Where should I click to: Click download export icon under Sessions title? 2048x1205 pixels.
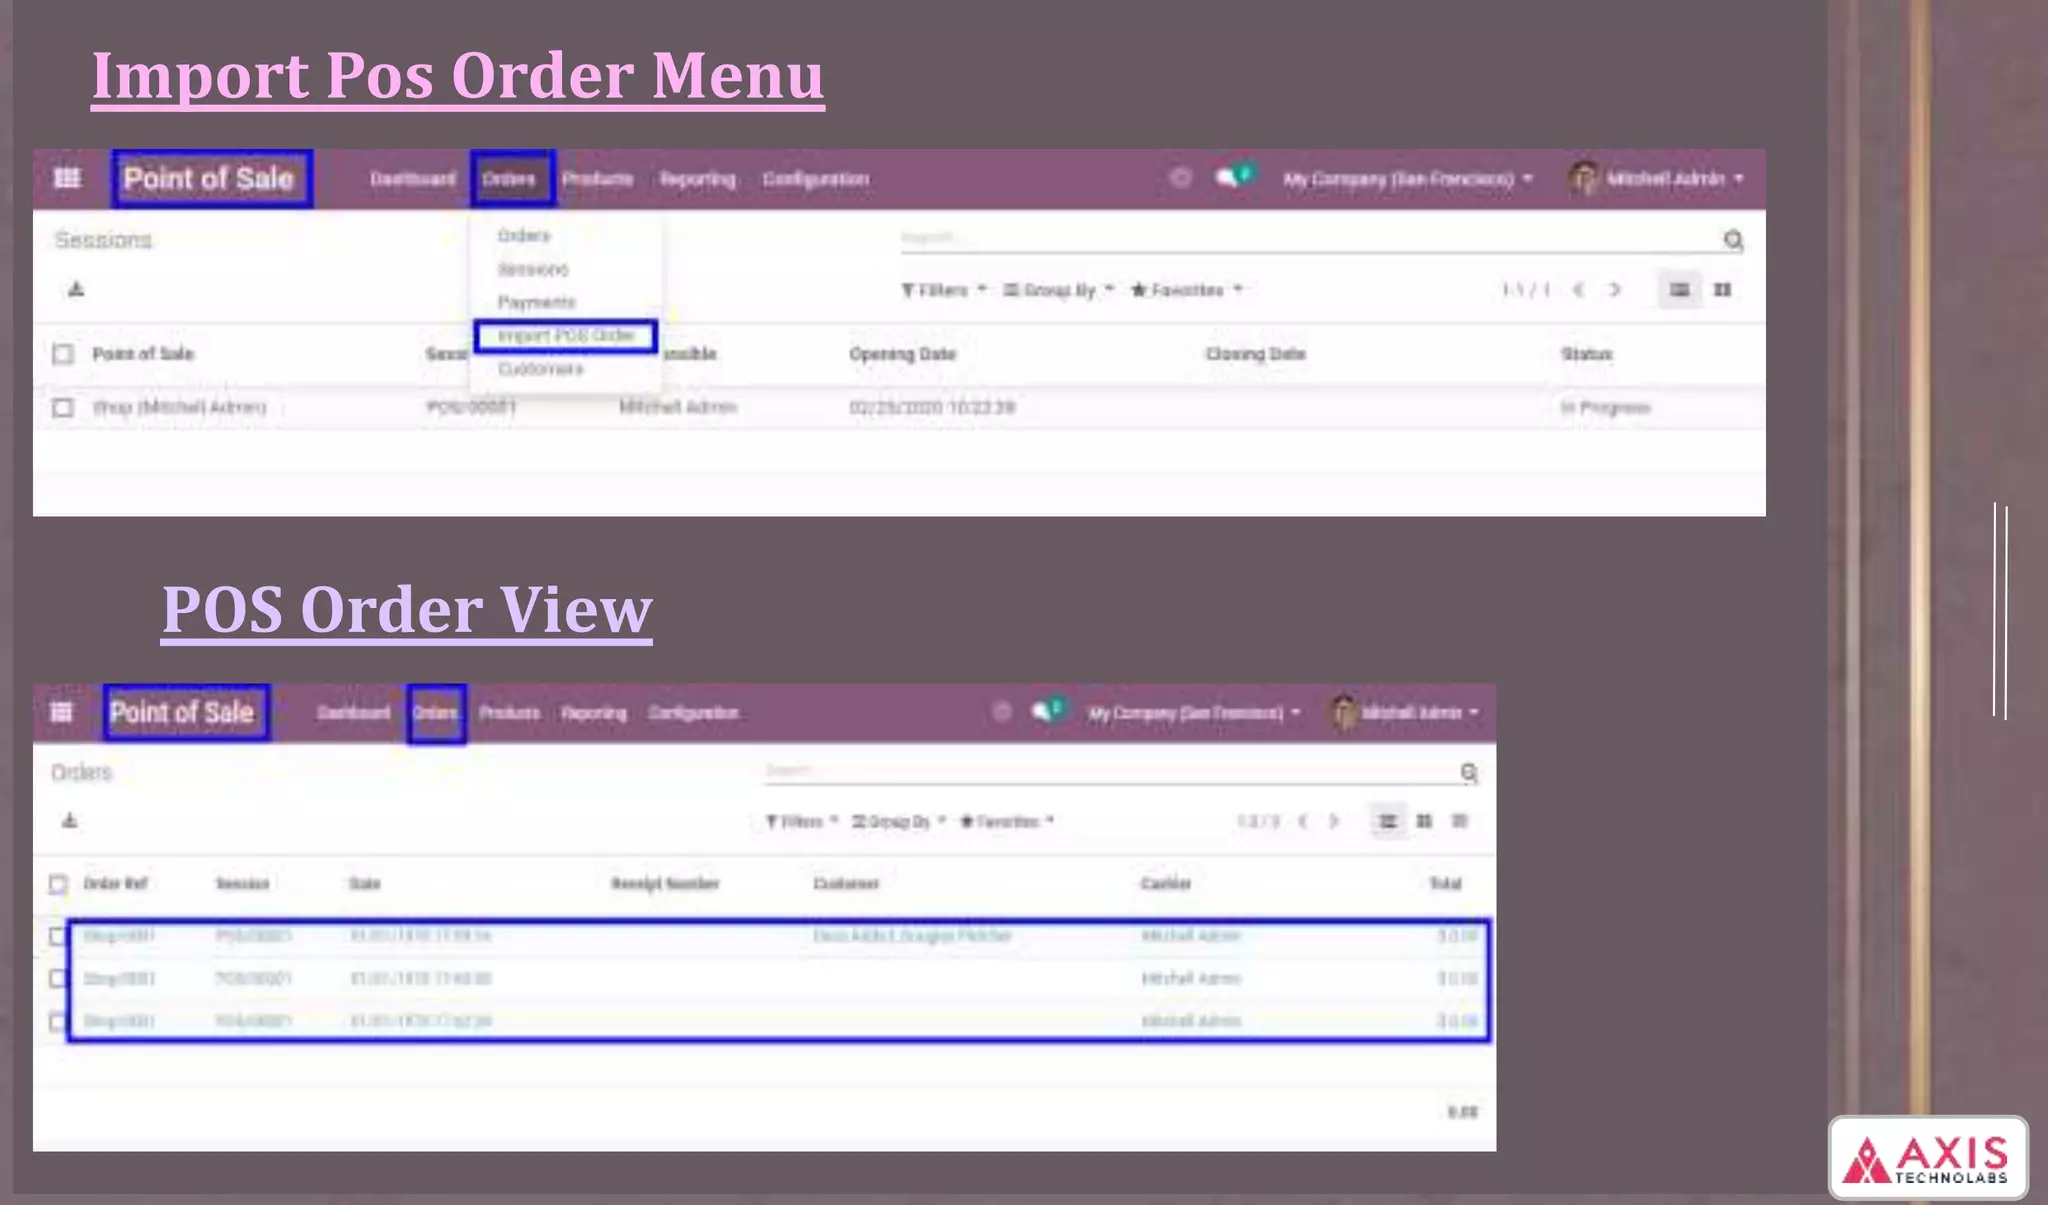[x=76, y=290]
